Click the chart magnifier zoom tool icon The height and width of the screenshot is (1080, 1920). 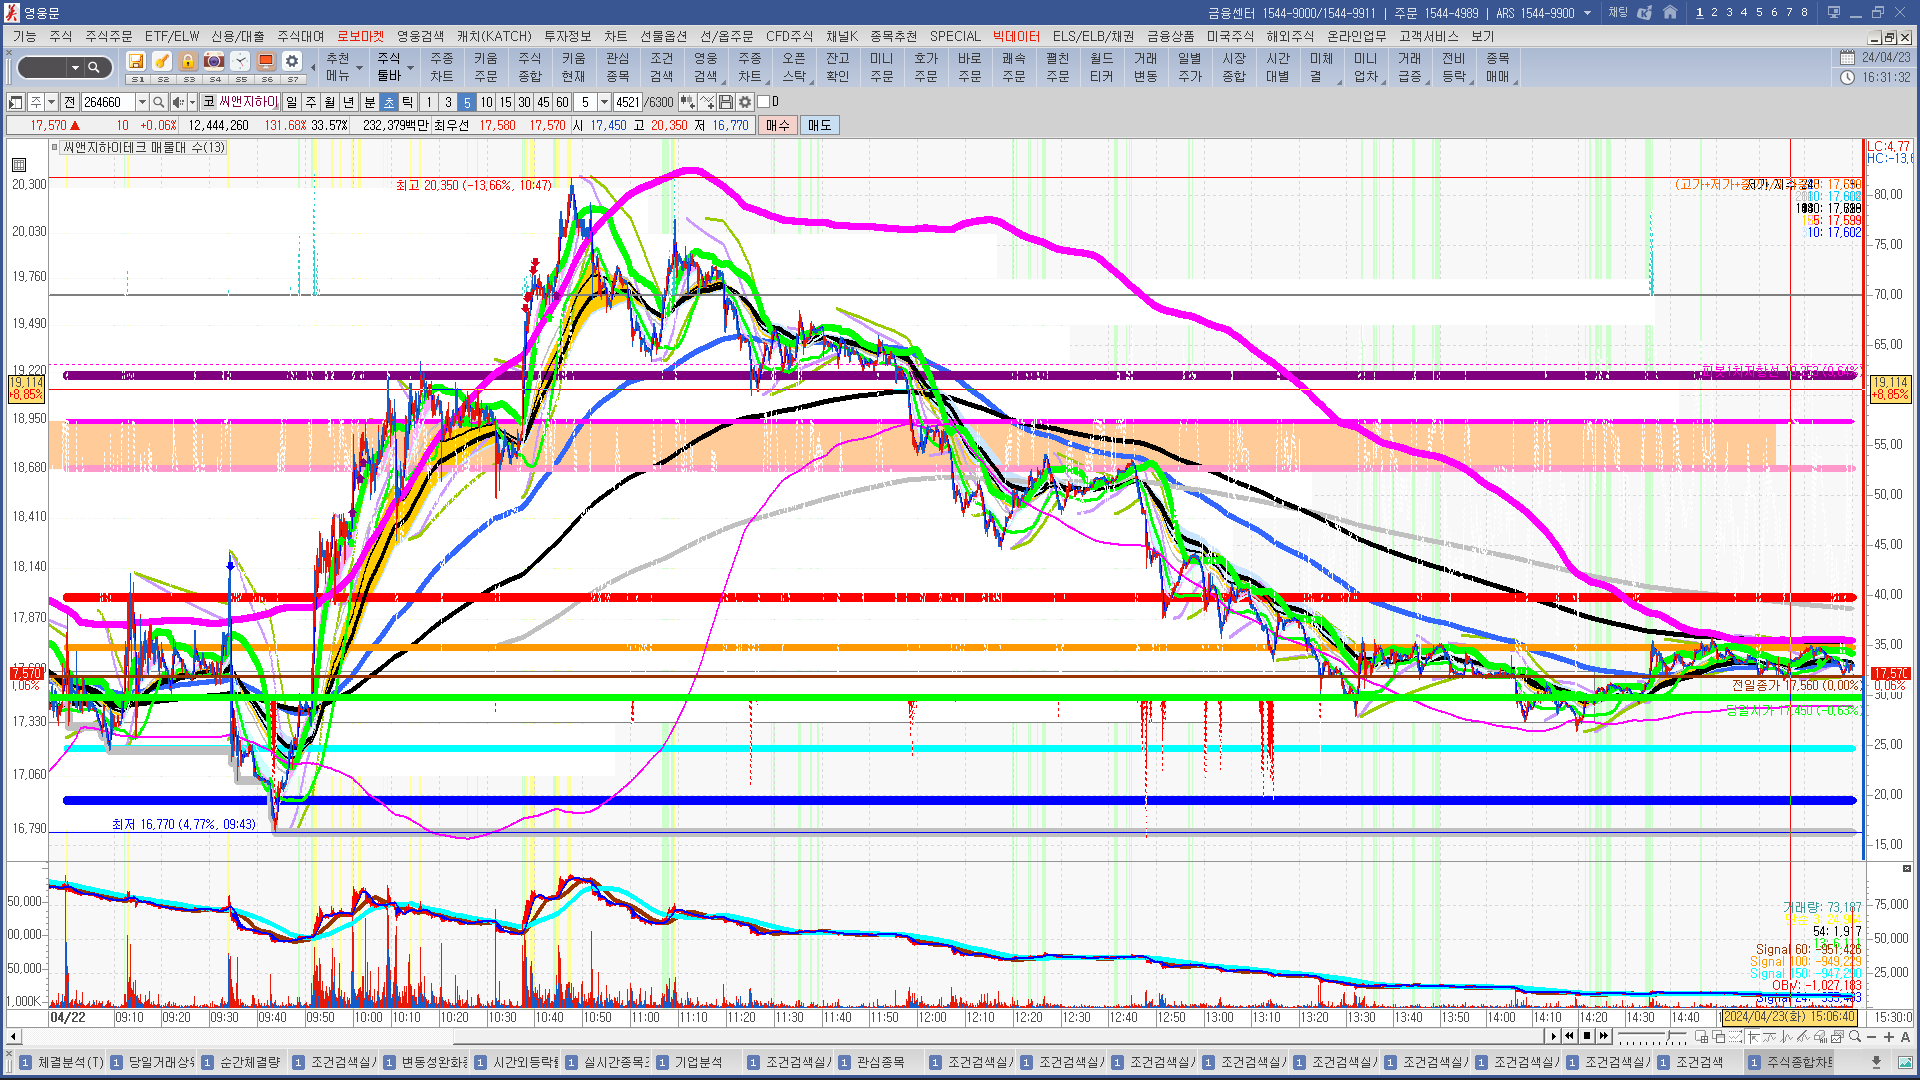point(1855,1037)
